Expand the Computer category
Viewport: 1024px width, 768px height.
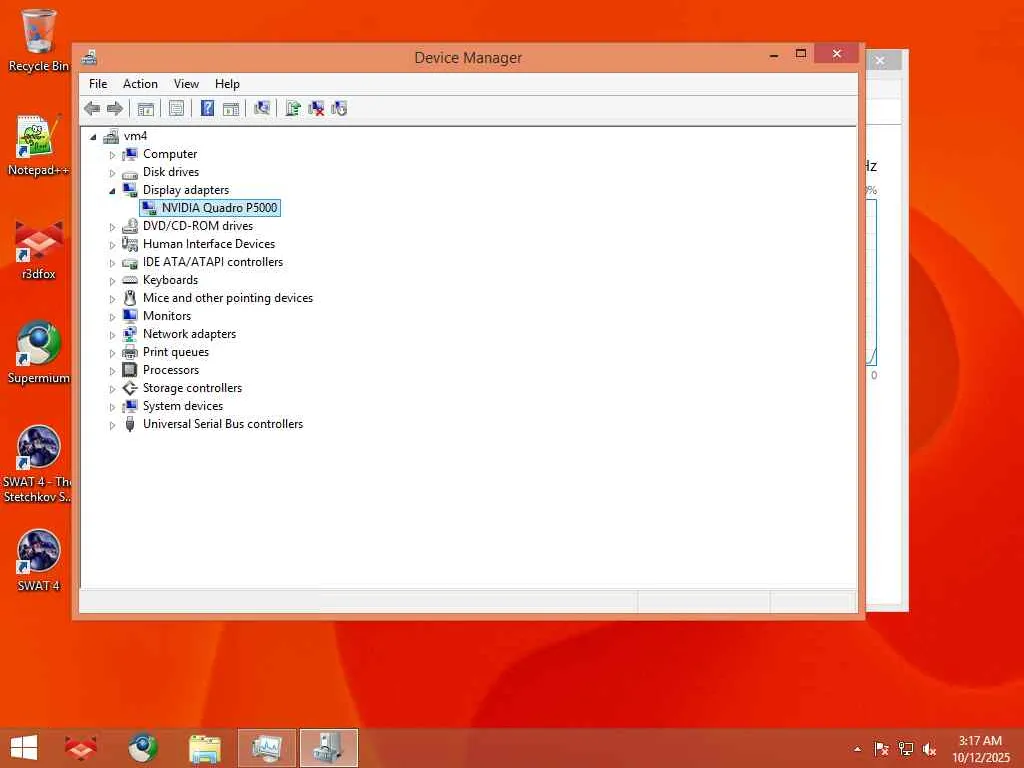pos(112,155)
